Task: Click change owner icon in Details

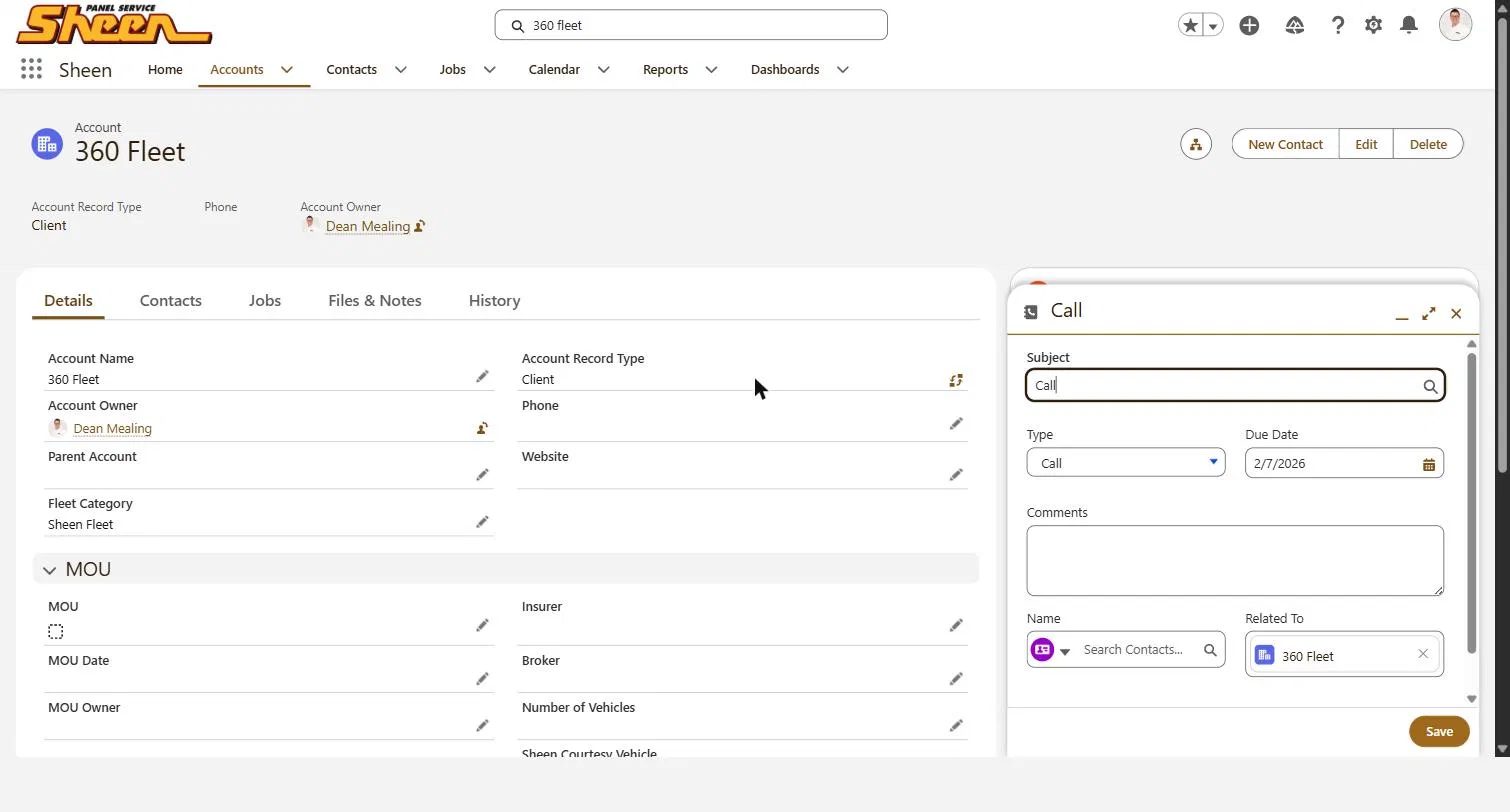Action: click(x=482, y=428)
